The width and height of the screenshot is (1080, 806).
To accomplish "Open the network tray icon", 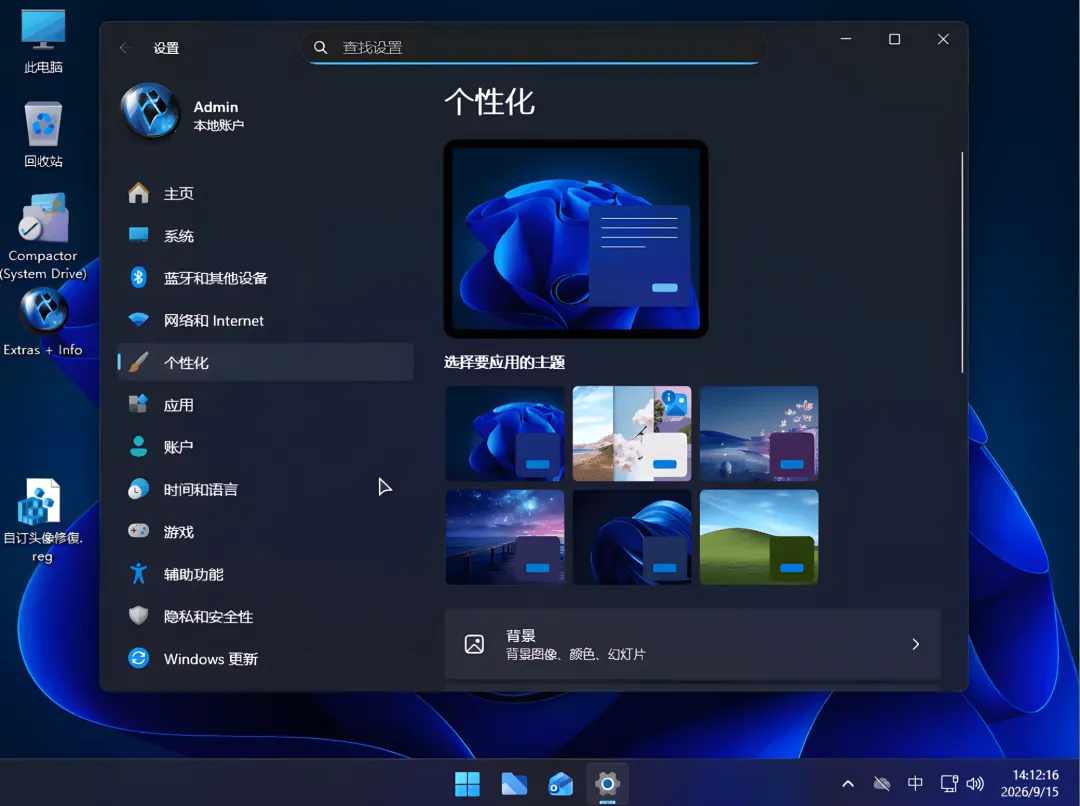I will point(949,784).
